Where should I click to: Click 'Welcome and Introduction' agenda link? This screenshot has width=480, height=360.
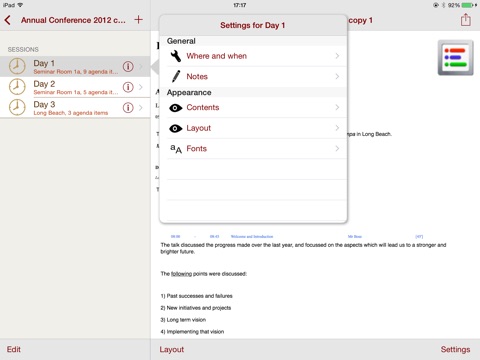tap(252, 236)
